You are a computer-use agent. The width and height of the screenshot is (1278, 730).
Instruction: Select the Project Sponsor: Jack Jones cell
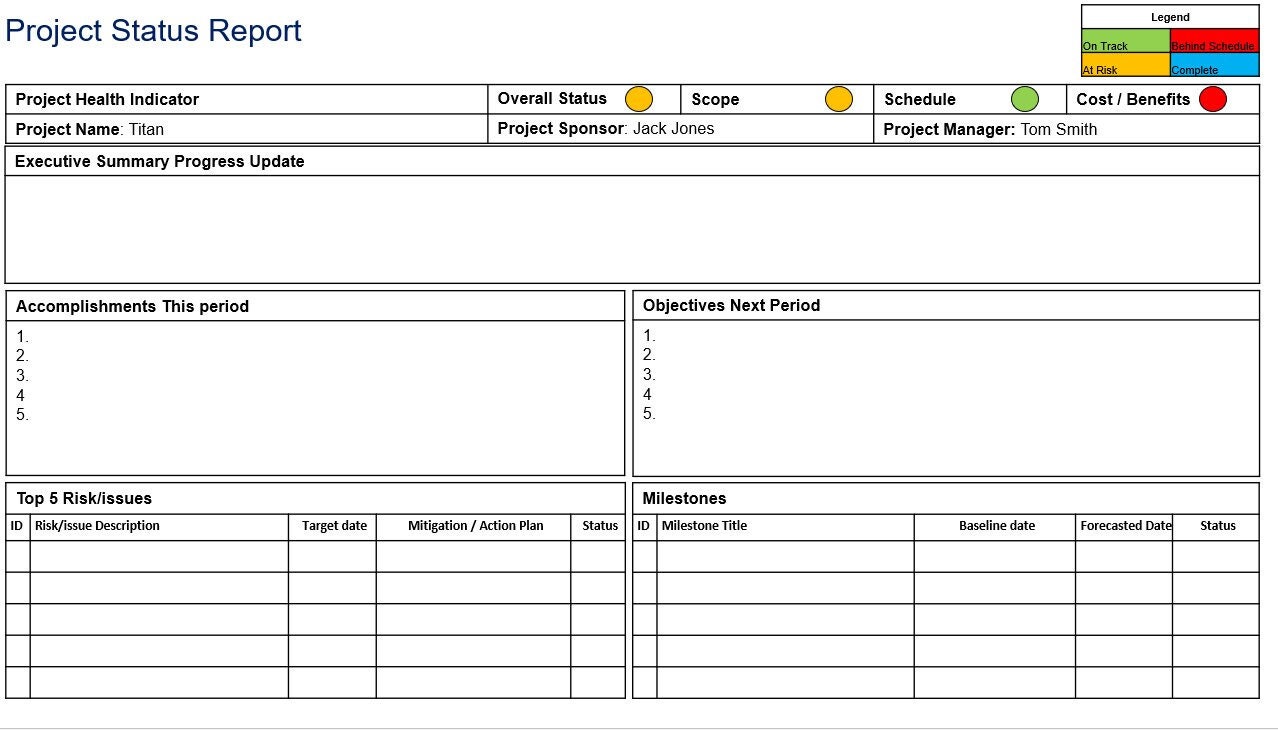[x=681, y=129]
